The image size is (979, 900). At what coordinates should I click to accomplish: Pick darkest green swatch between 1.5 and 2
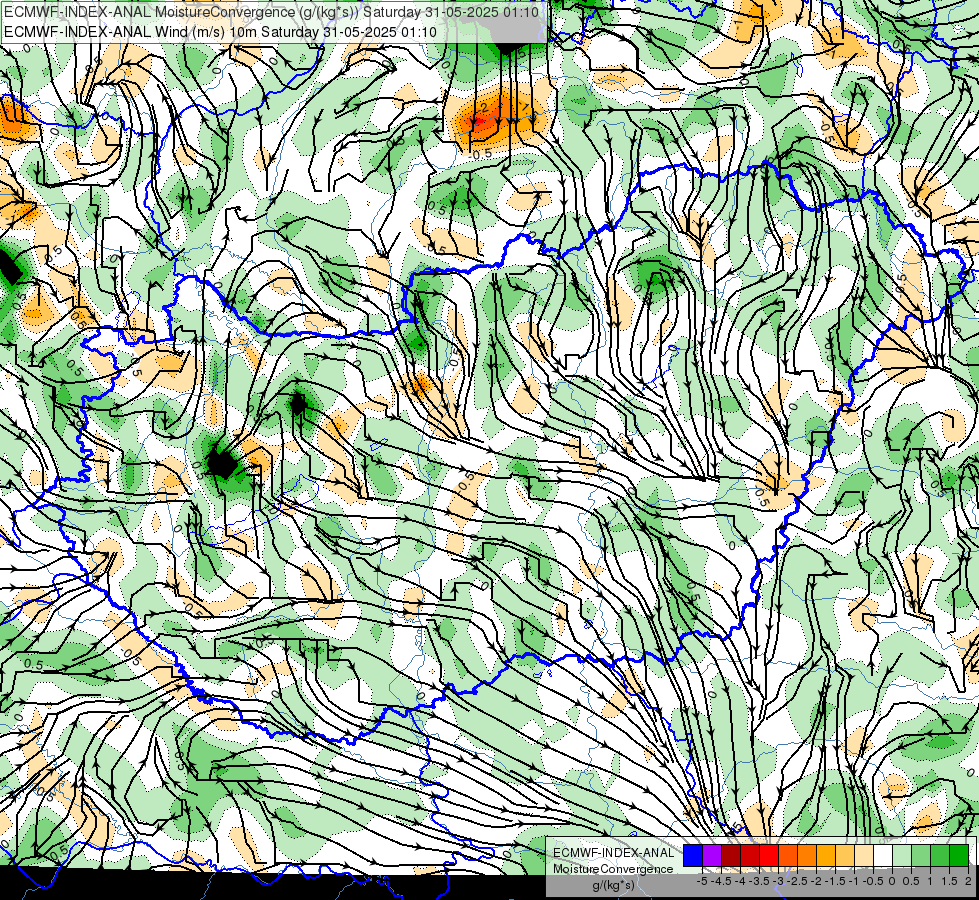[x=958, y=855]
